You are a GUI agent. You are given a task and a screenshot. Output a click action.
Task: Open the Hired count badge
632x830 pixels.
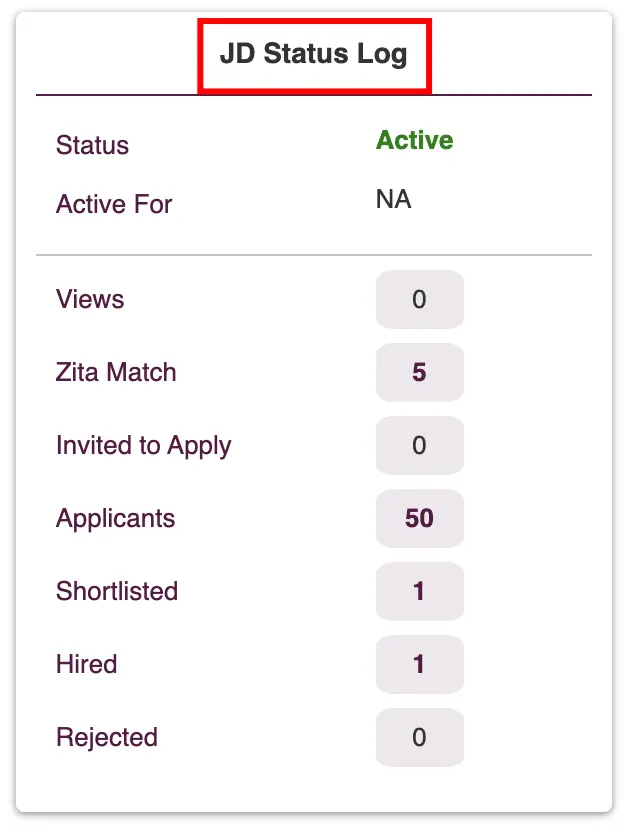(x=419, y=664)
